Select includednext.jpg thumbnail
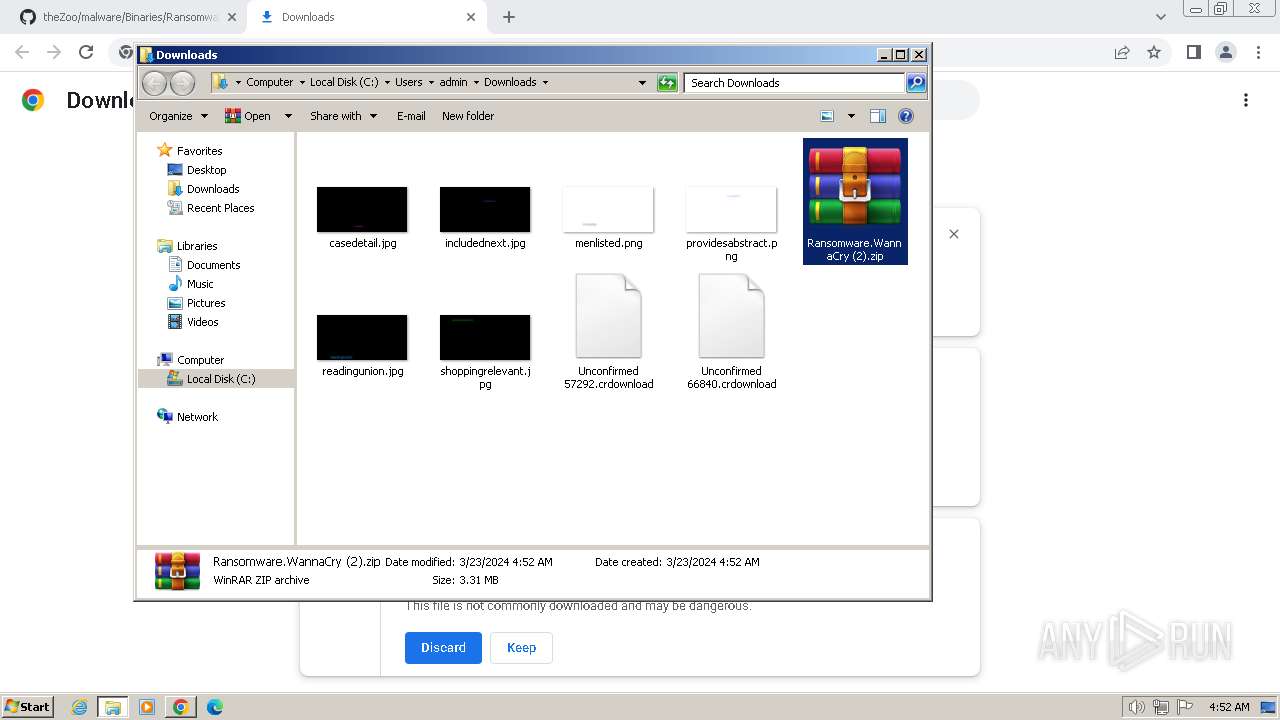This screenshot has height=720, width=1280. pyautogui.click(x=485, y=209)
